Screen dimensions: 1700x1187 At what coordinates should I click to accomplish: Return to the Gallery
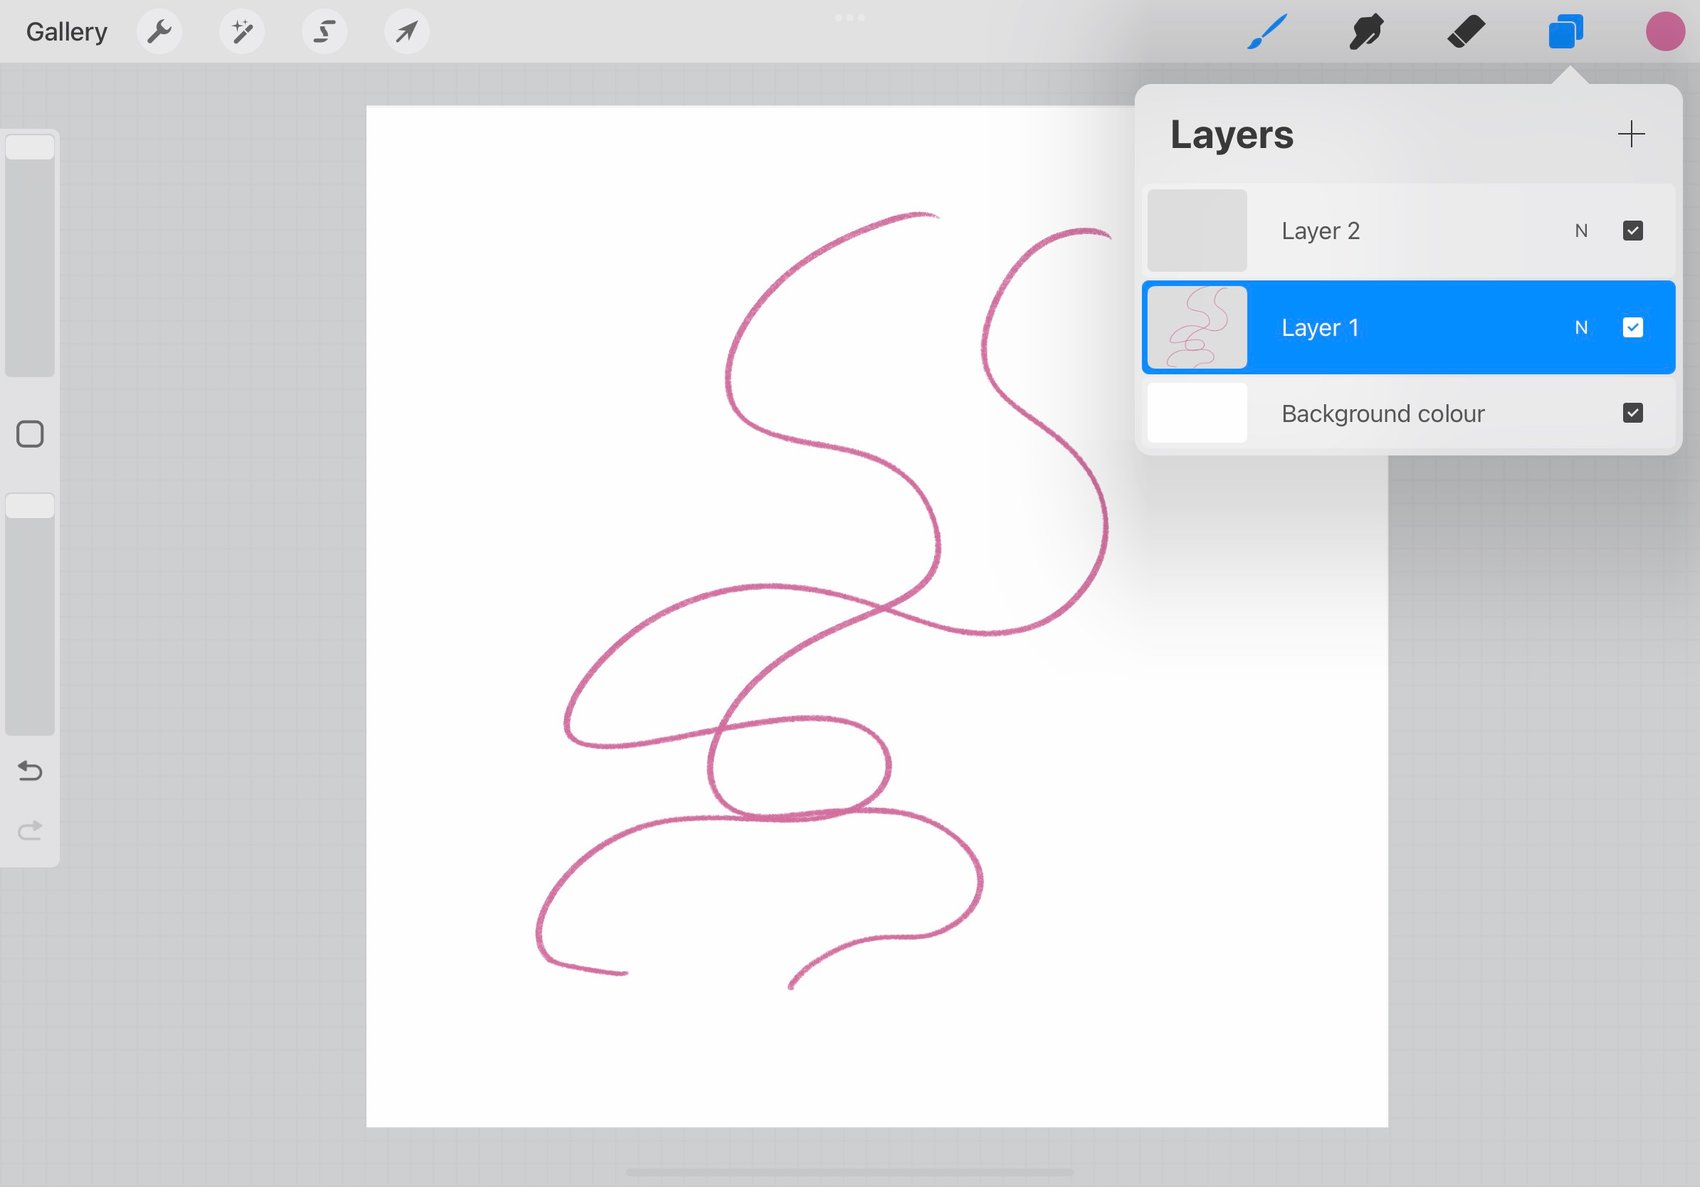pyautogui.click(x=66, y=32)
